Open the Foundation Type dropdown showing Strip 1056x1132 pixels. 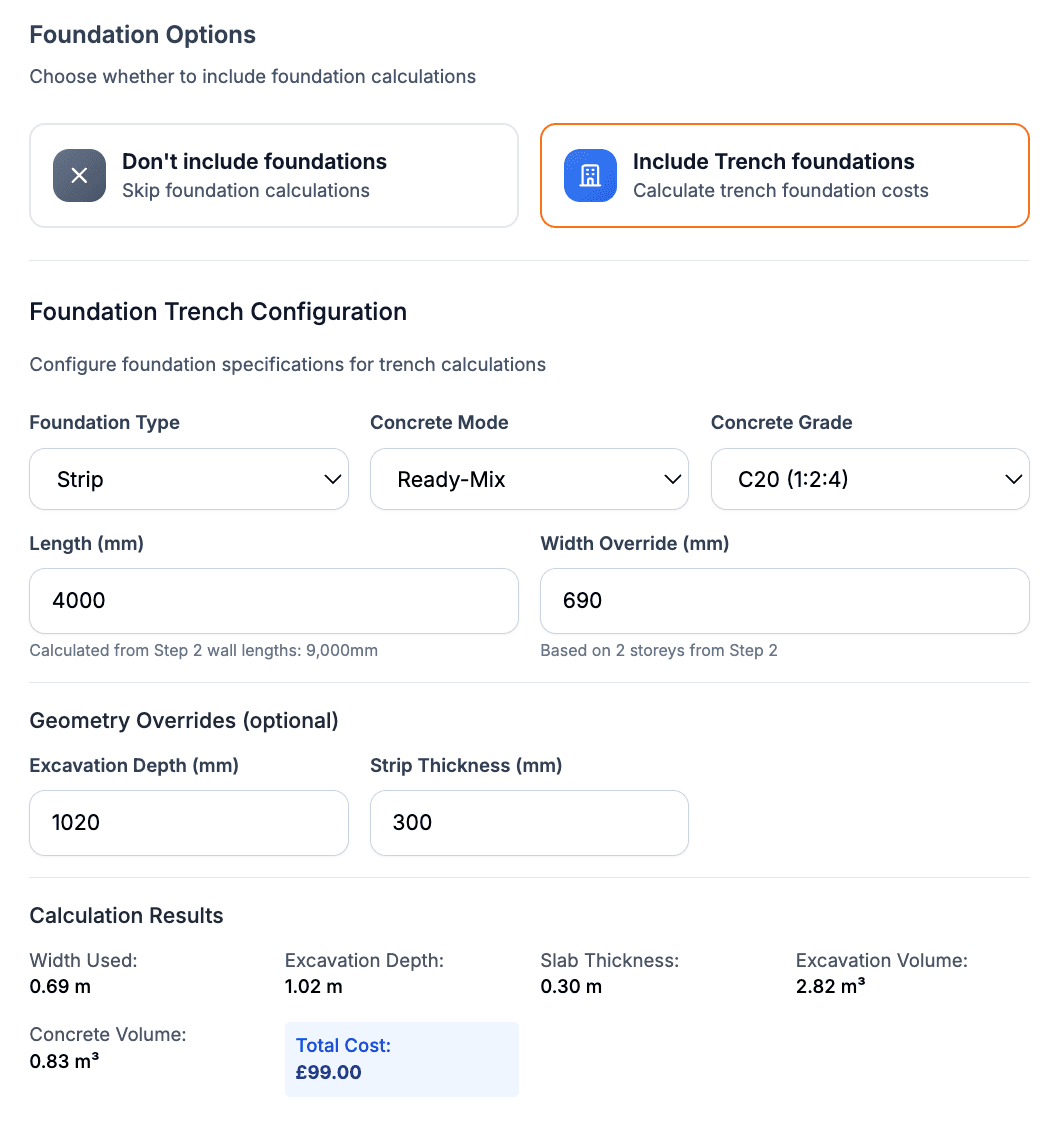point(189,480)
